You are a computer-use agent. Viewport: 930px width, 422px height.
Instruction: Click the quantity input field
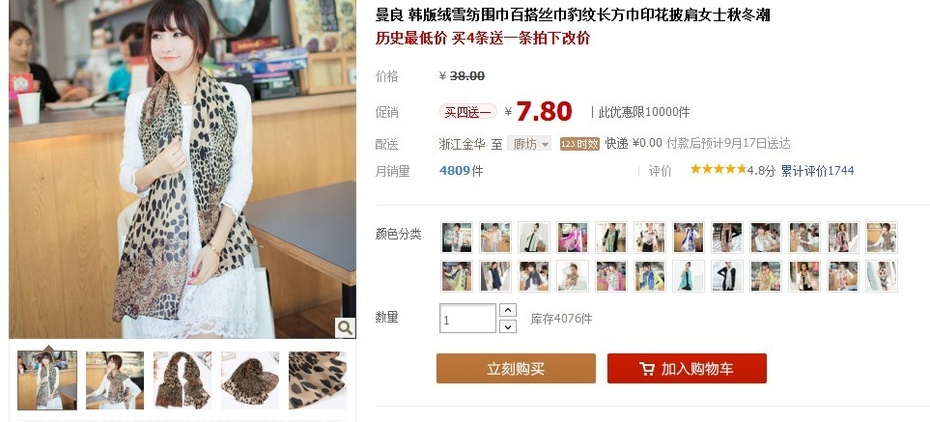pos(467,318)
